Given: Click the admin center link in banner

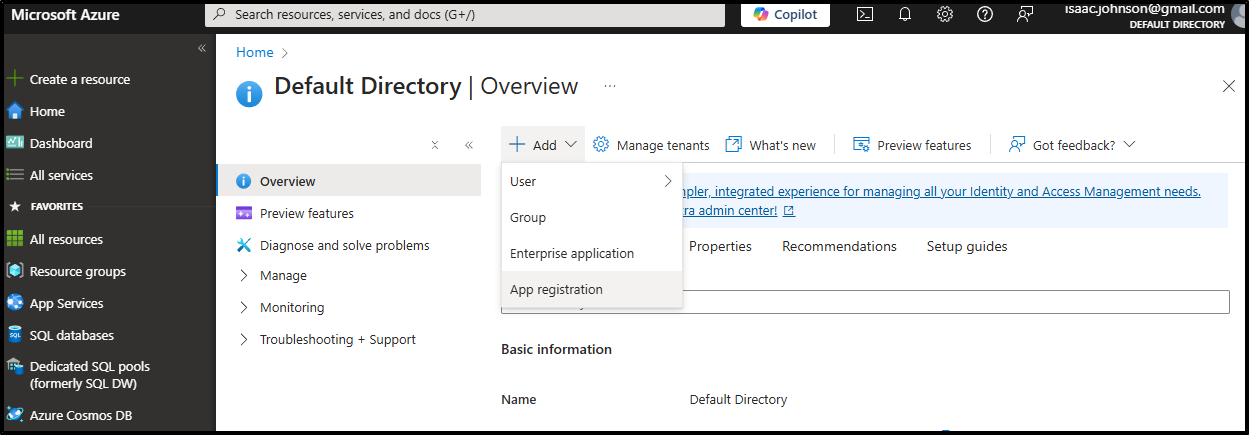Looking at the screenshot, I should (738, 210).
